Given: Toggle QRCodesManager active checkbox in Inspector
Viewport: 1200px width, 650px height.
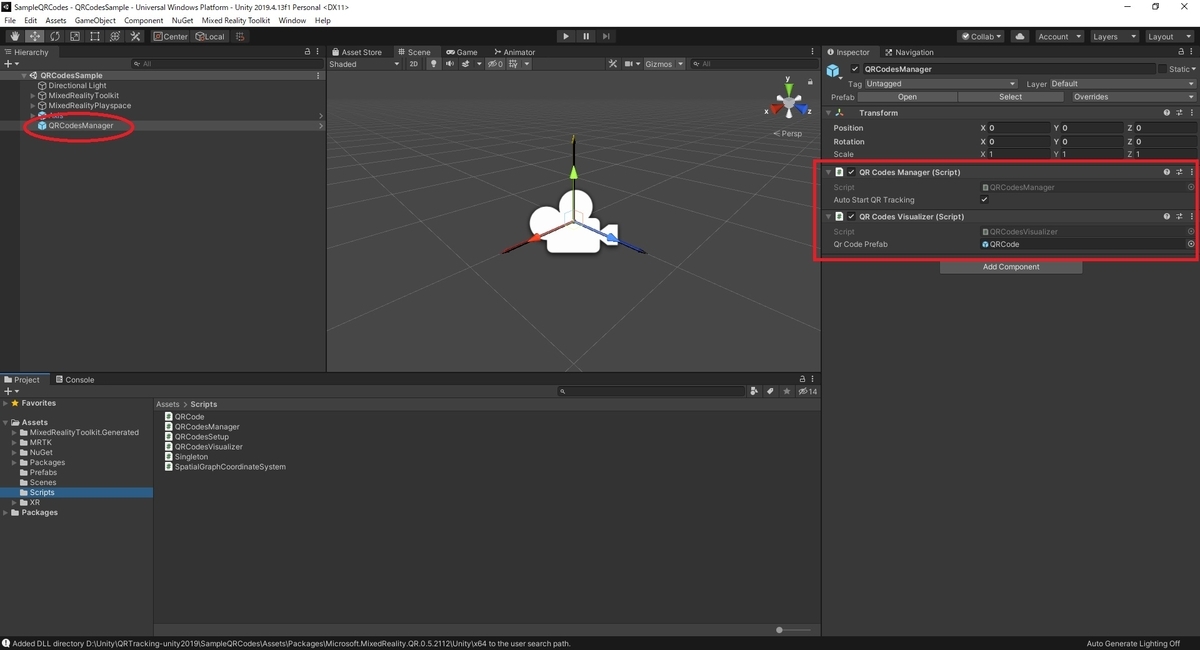Looking at the screenshot, I should (855, 69).
